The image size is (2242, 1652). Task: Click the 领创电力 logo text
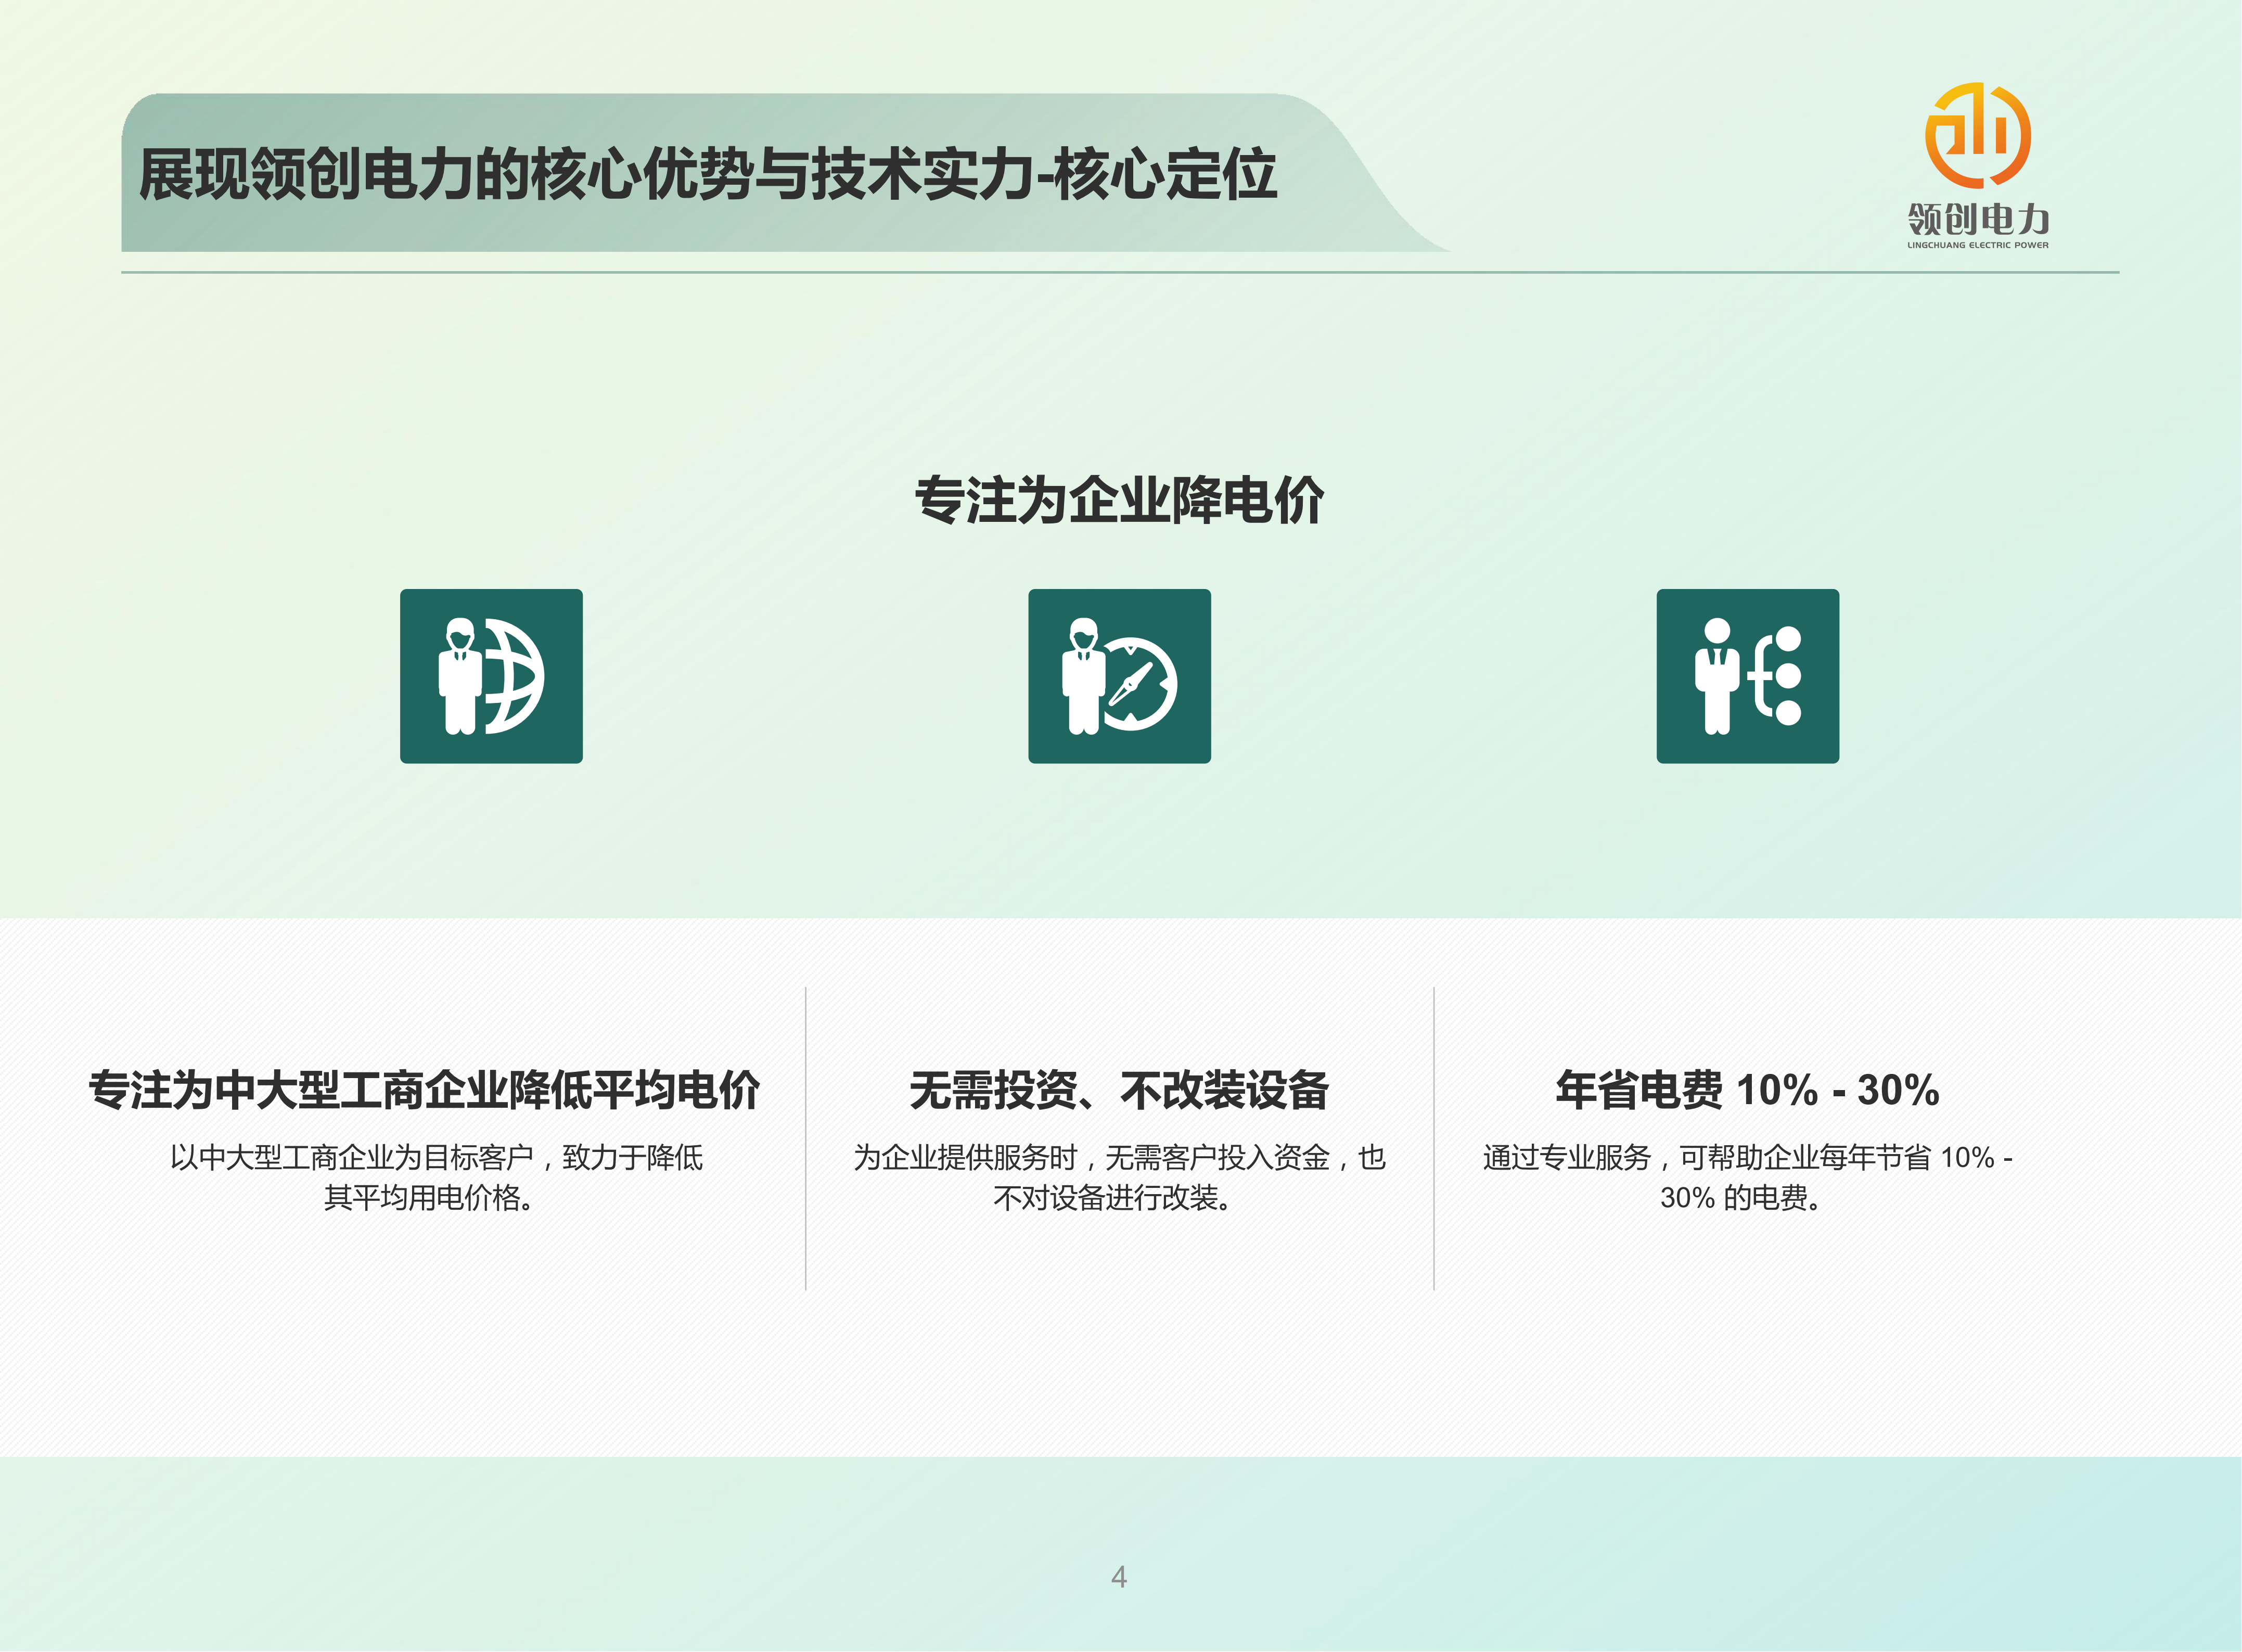[x=1977, y=218]
